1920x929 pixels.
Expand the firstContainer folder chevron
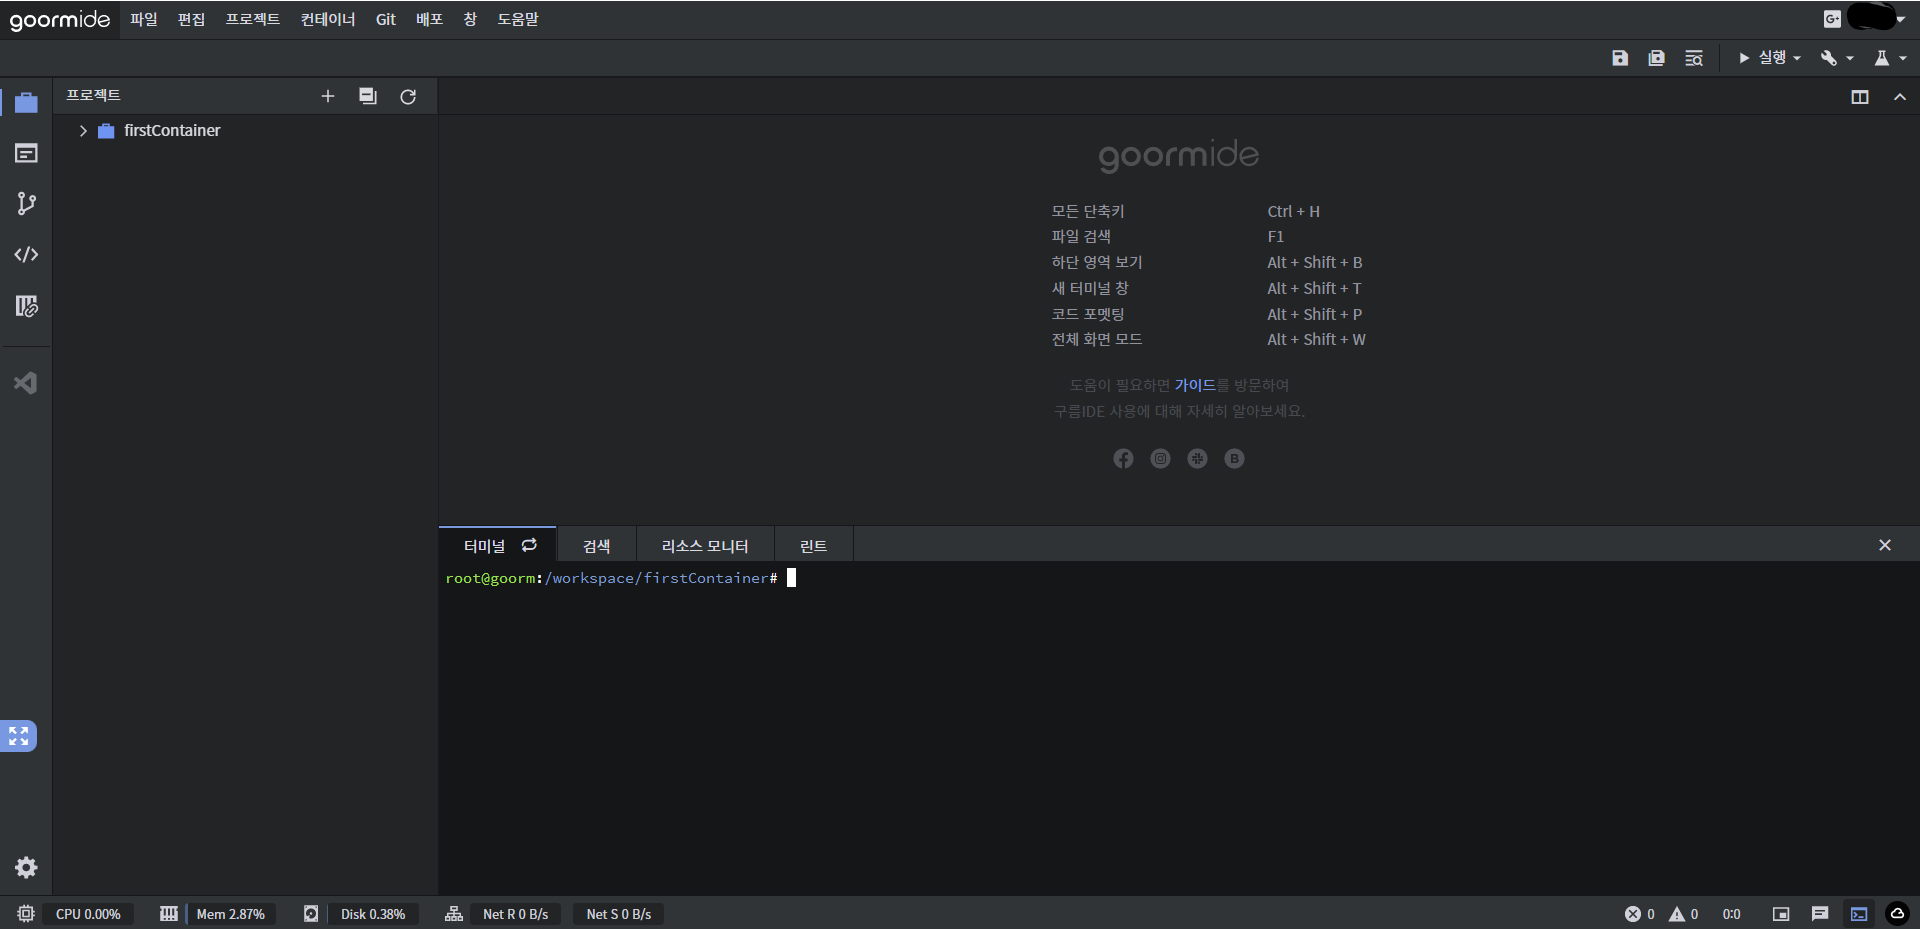(83, 131)
